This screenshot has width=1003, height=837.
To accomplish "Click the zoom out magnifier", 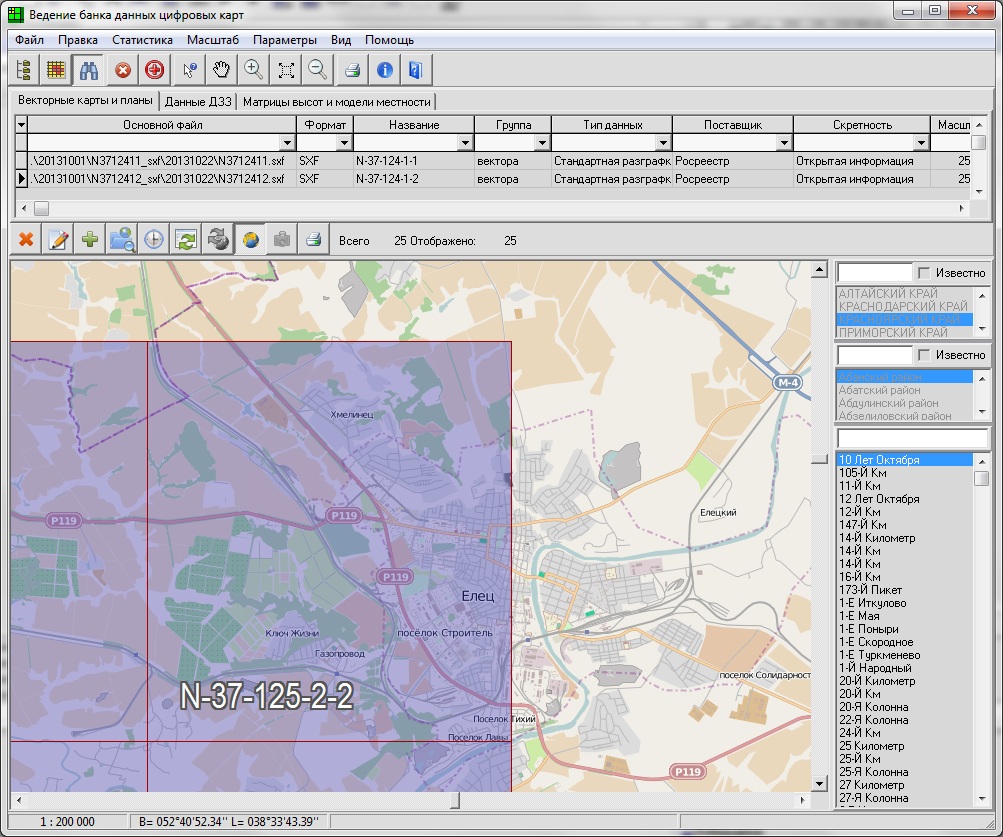I will pos(317,70).
